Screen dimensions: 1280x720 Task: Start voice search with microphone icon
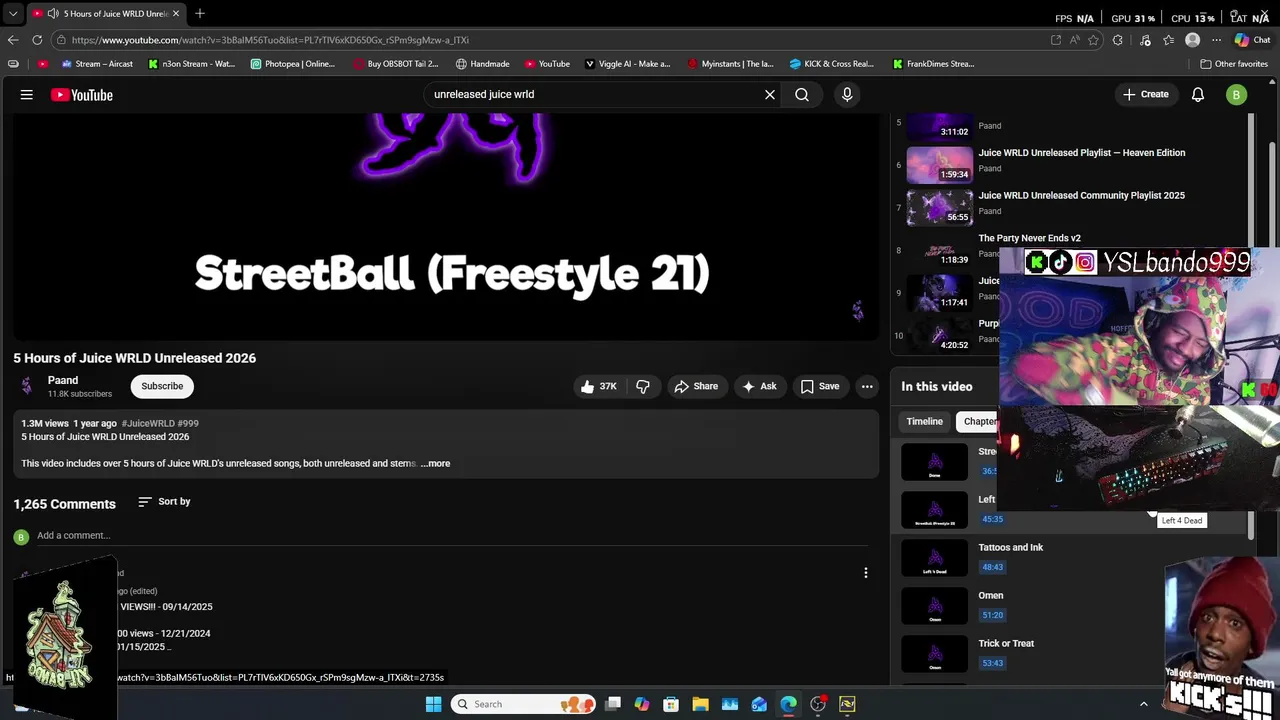[x=847, y=95]
